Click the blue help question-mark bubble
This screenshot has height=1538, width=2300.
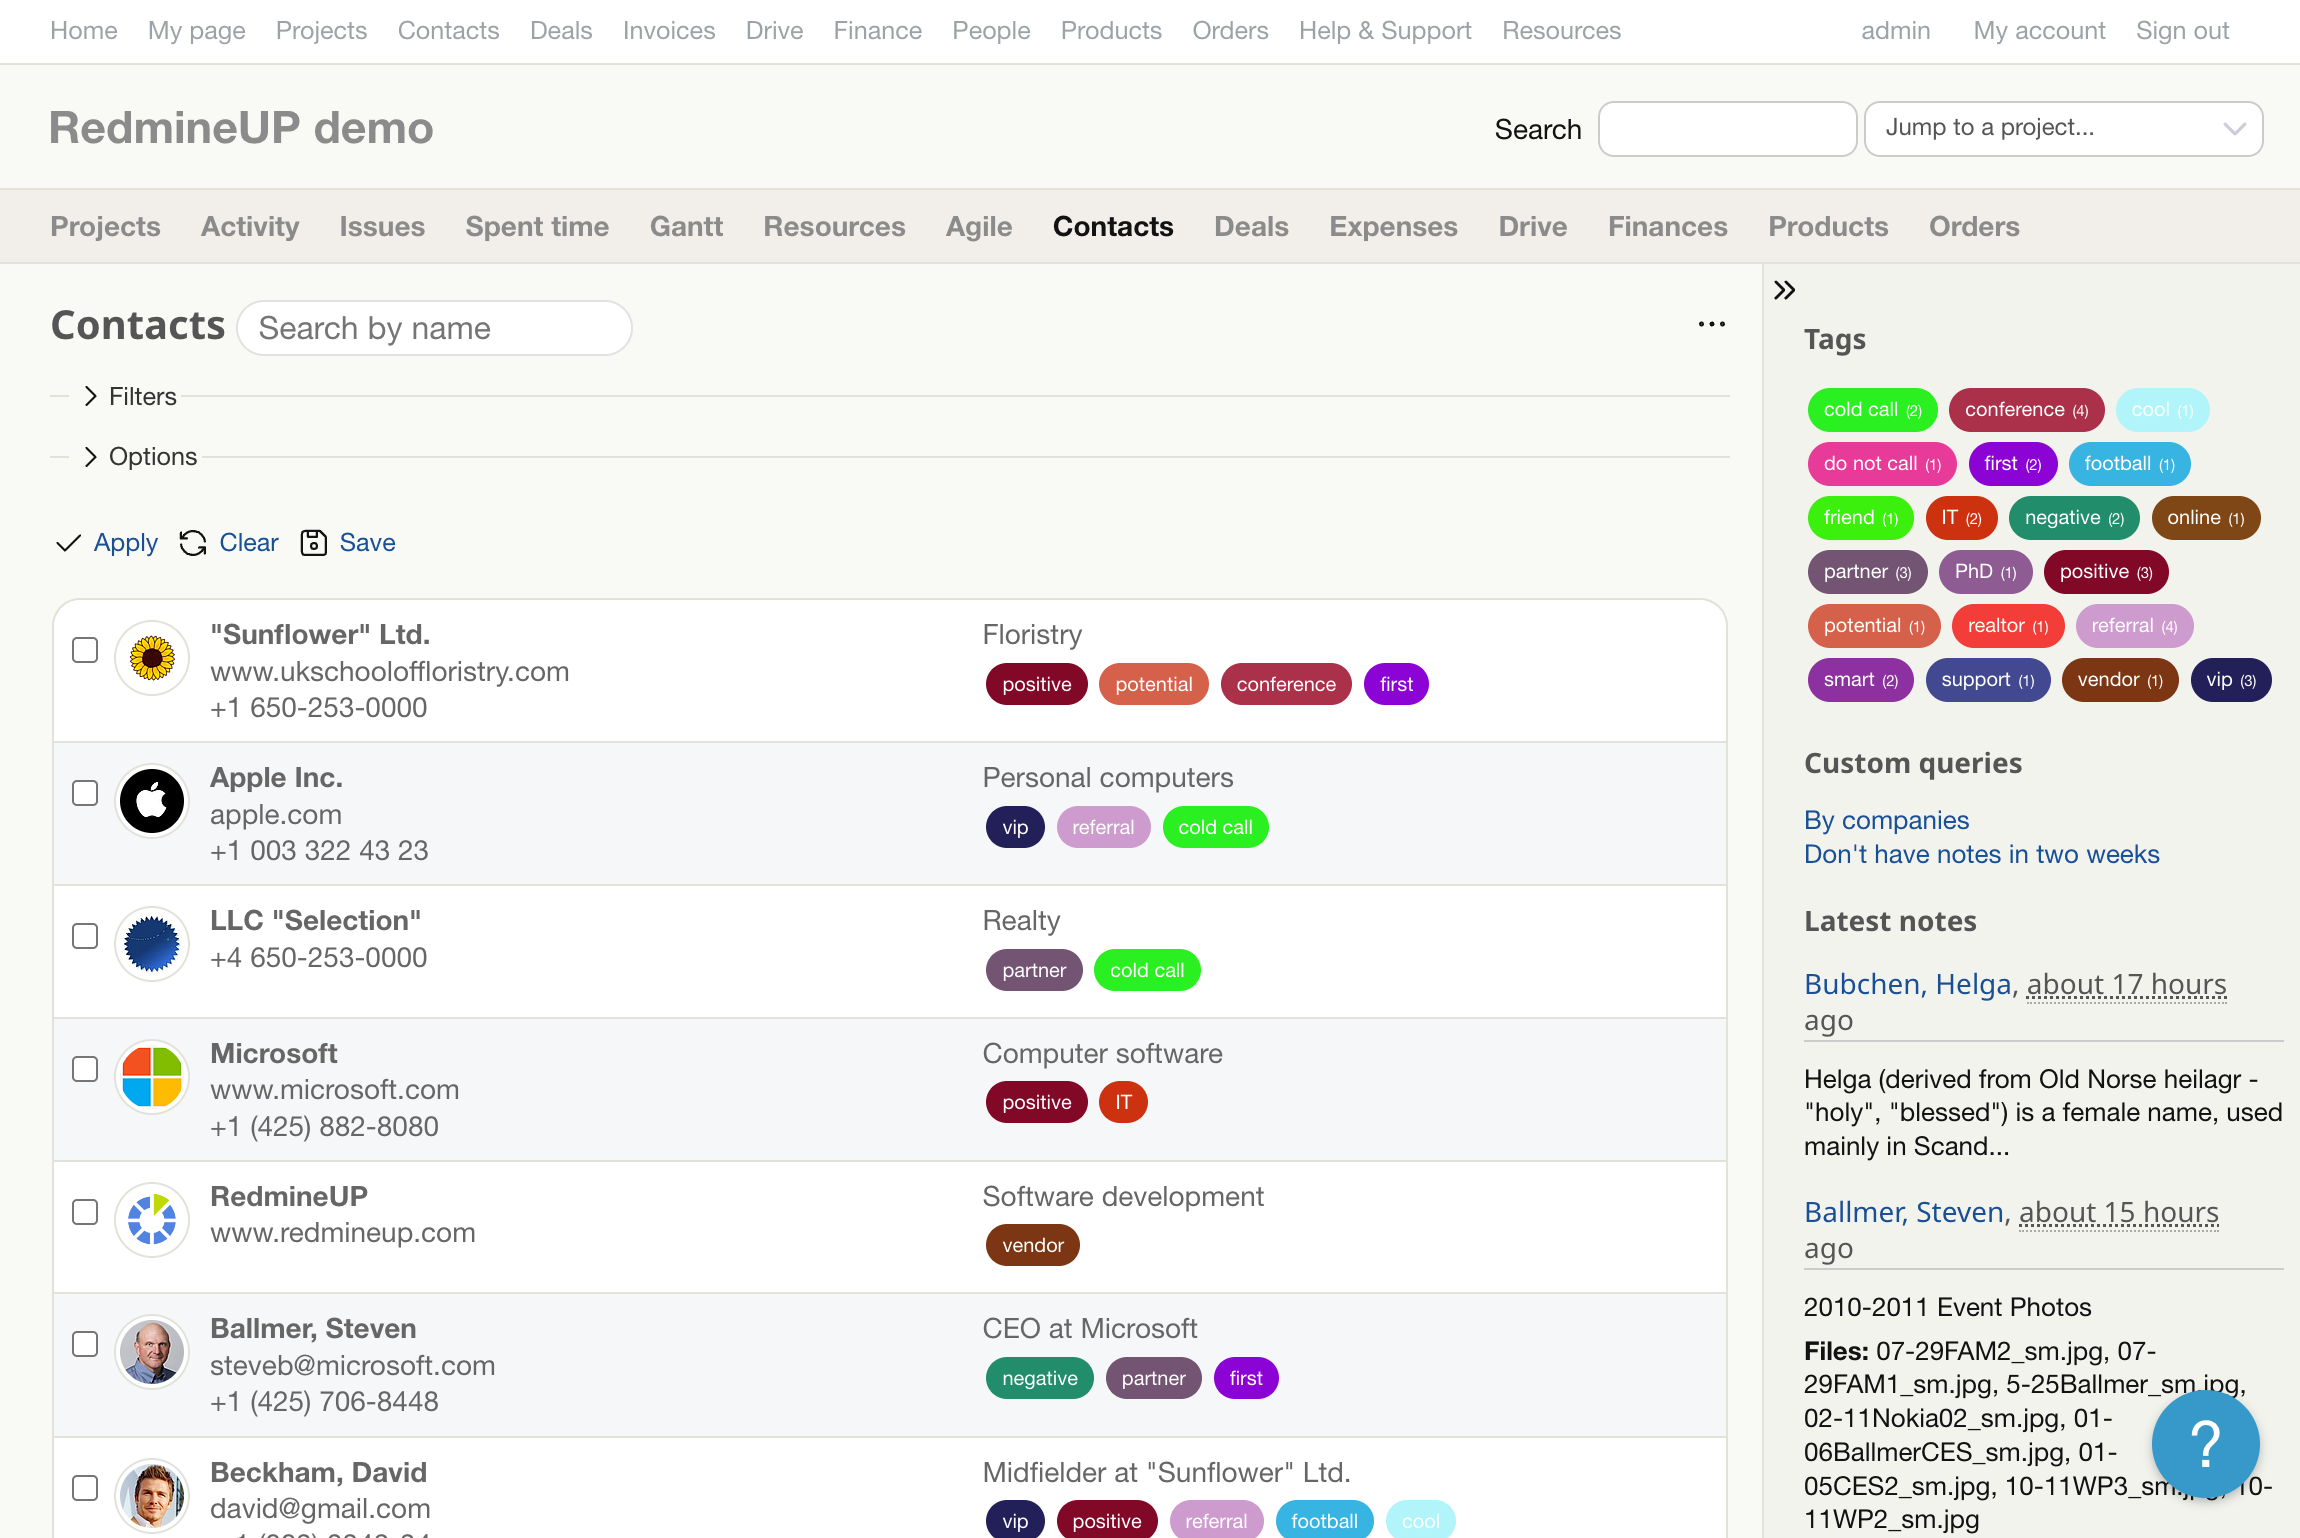[2205, 1443]
